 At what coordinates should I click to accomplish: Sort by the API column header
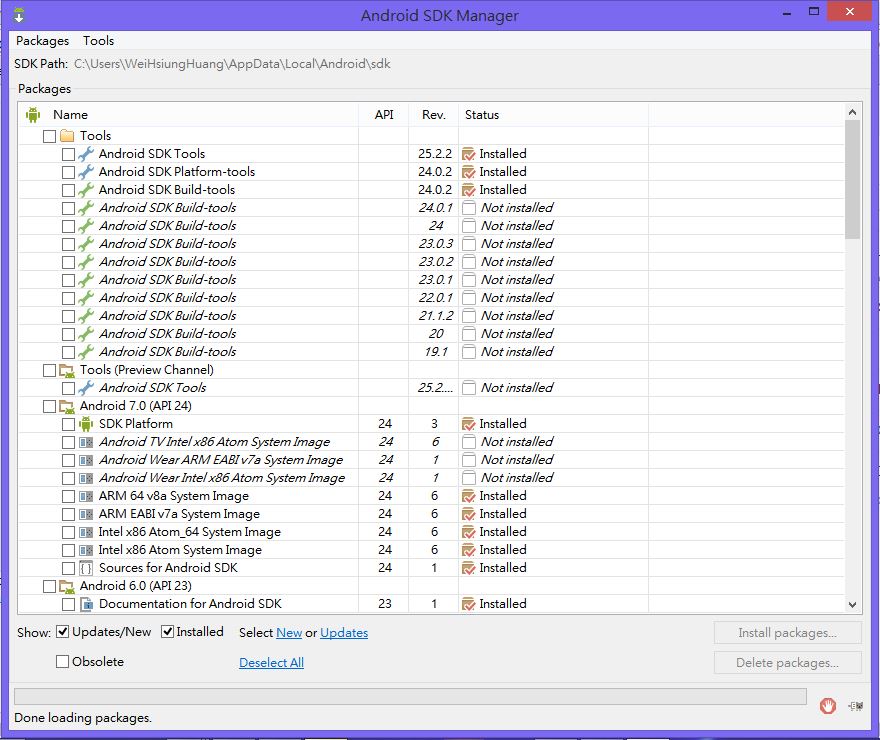[384, 114]
